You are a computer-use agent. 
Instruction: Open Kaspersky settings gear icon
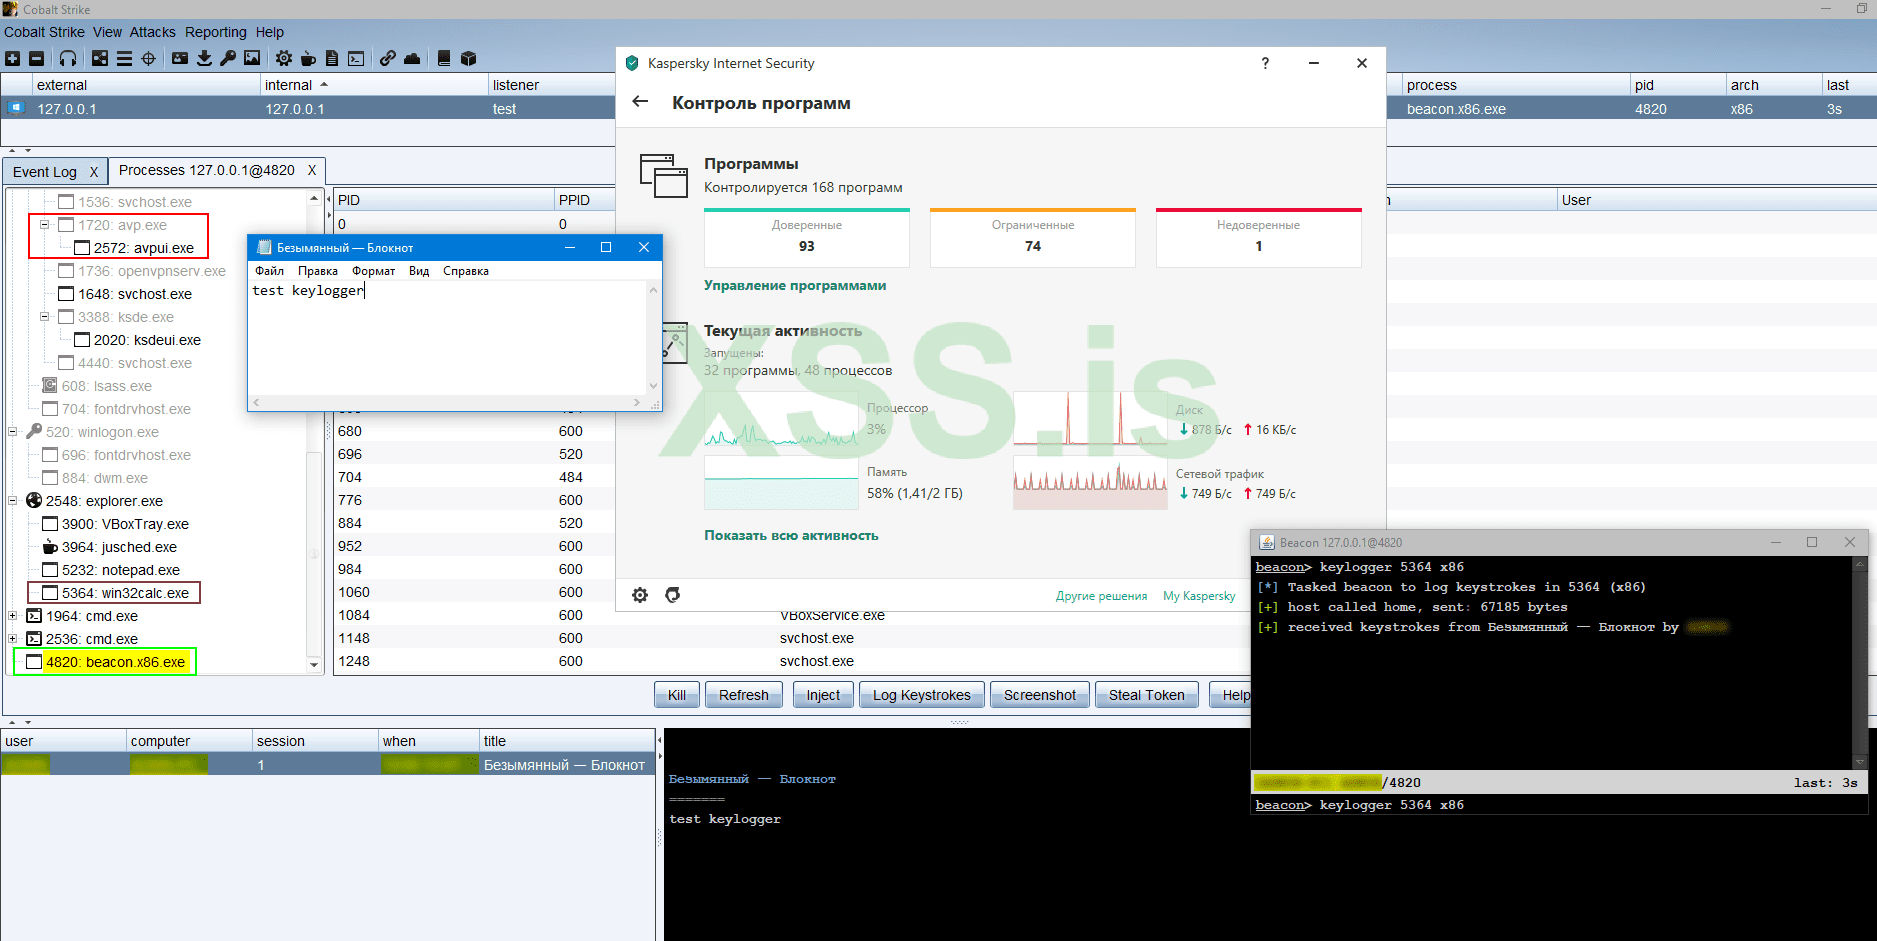pos(640,595)
